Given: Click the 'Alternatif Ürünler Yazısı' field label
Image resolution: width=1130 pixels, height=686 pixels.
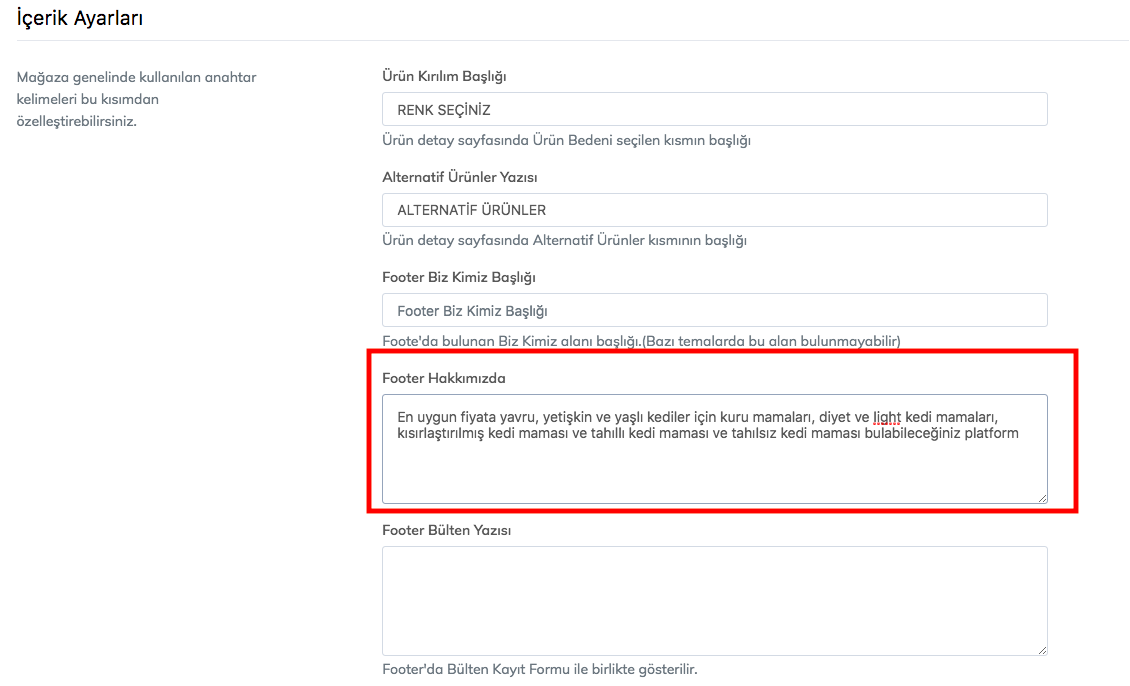Looking at the screenshot, I should tap(460, 177).
